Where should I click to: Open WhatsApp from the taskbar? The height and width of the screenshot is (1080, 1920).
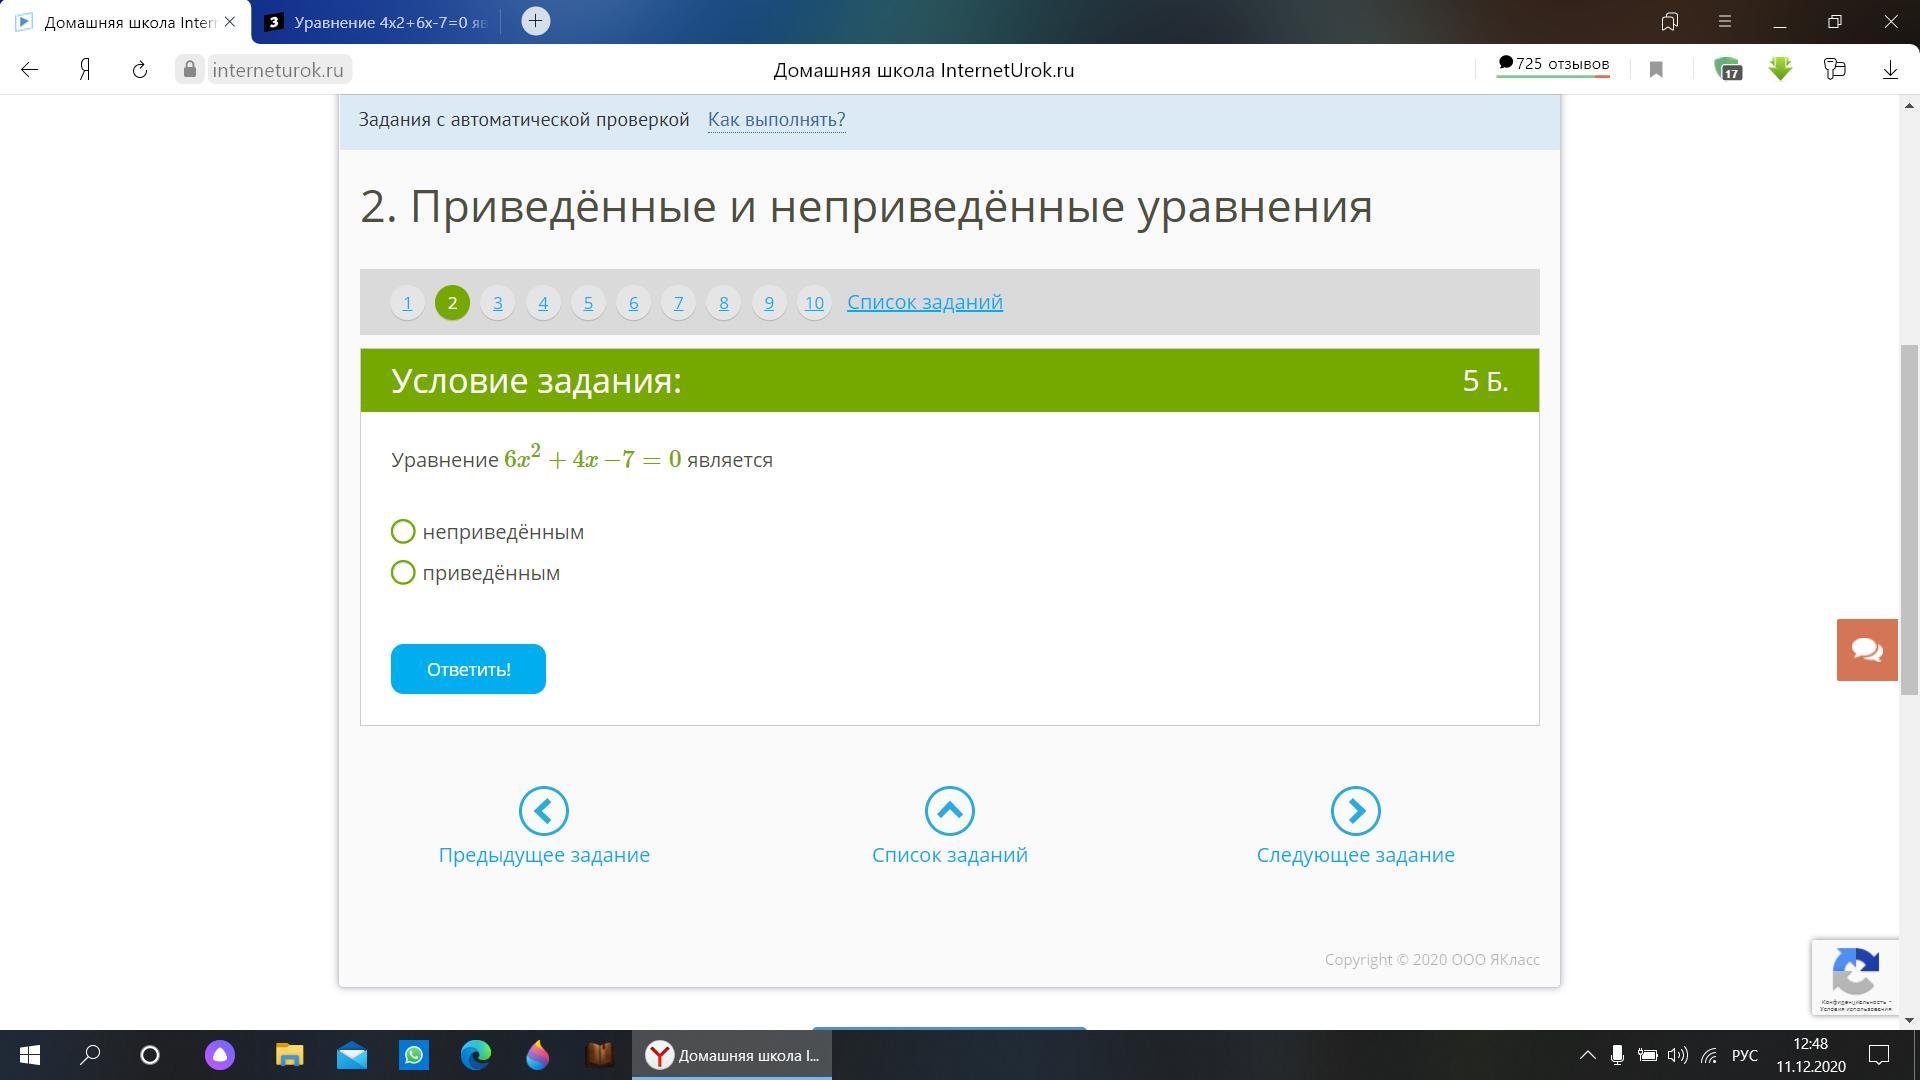tap(414, 1055)
